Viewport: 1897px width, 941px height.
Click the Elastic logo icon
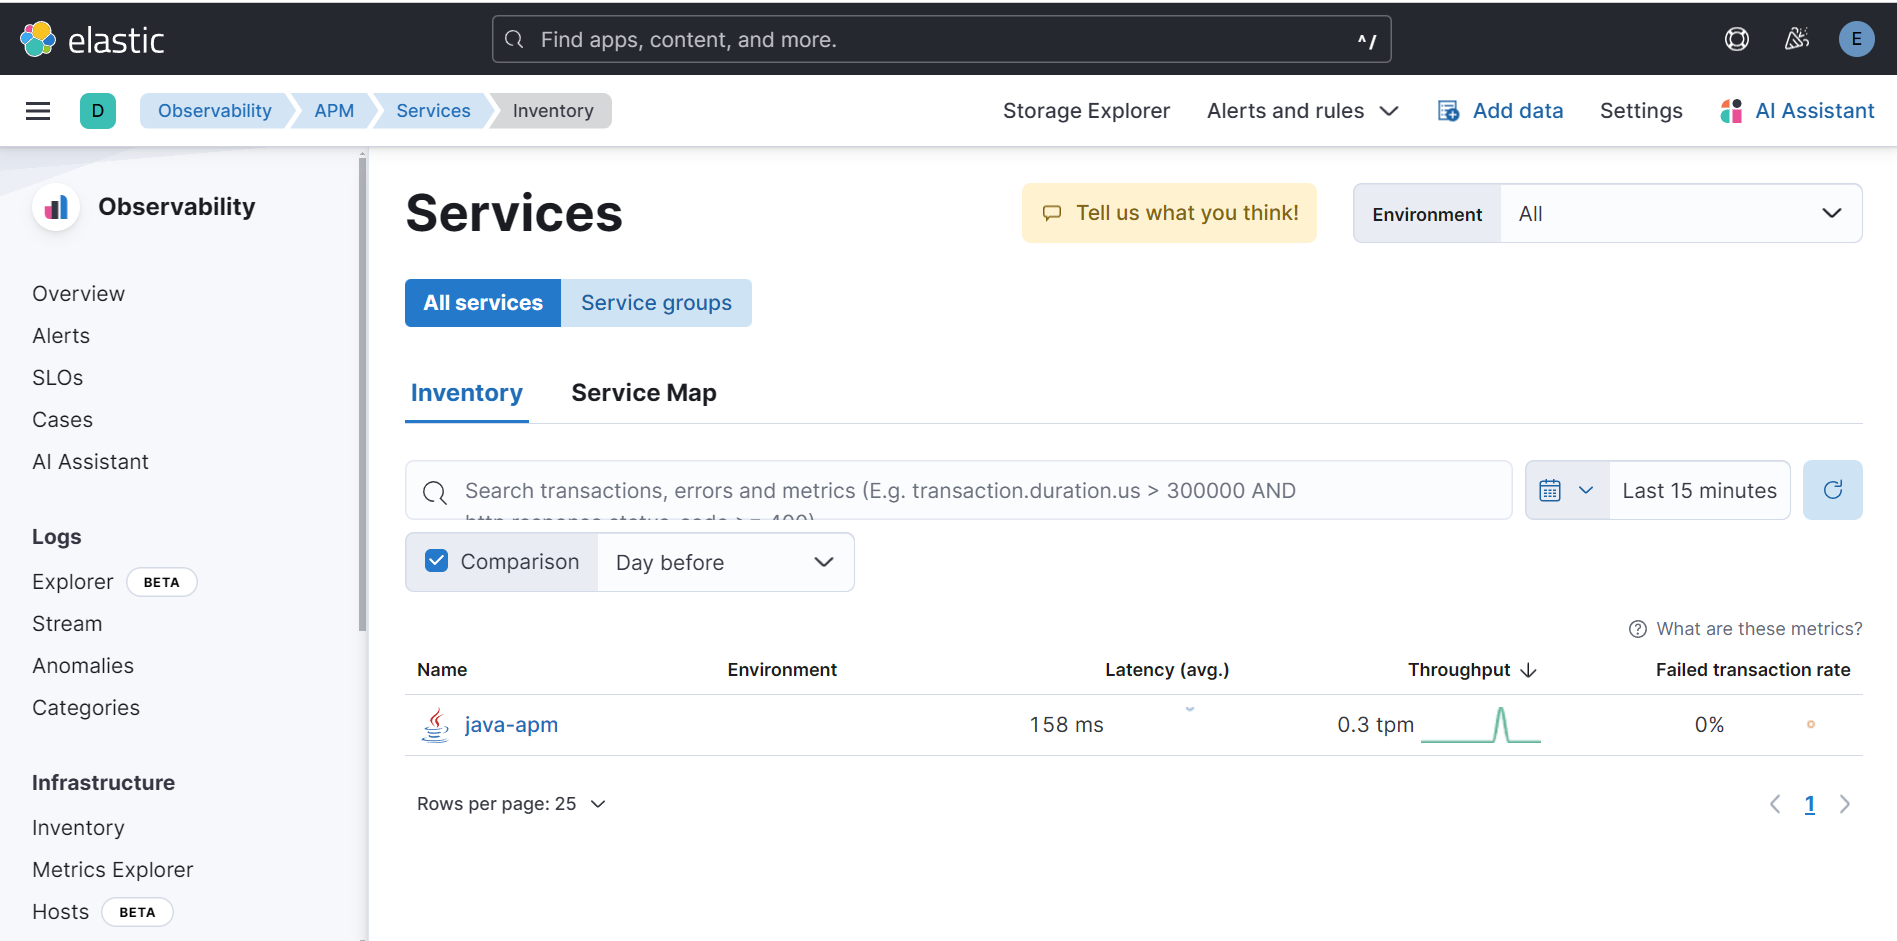(38, 39)
